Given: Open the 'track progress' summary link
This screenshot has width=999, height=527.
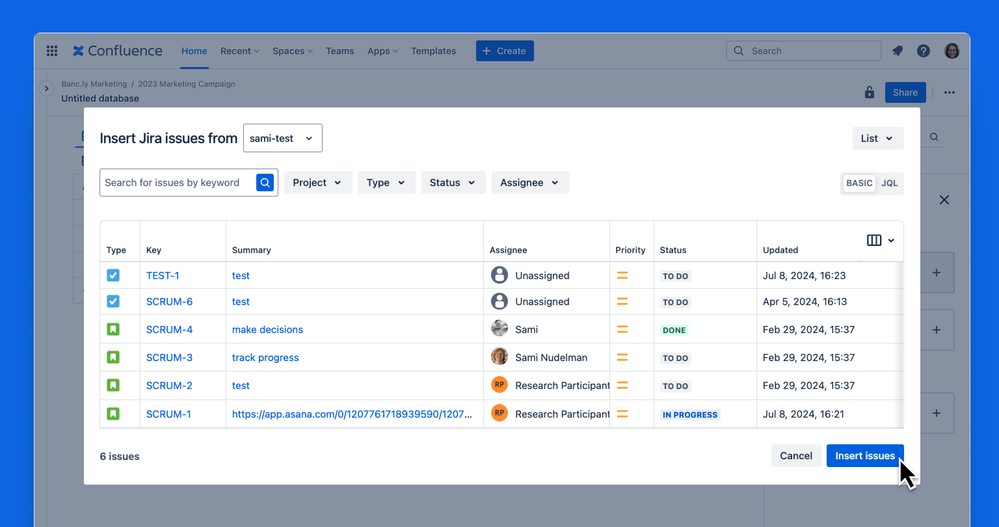Looking at the screenshot, I should 265,357.
